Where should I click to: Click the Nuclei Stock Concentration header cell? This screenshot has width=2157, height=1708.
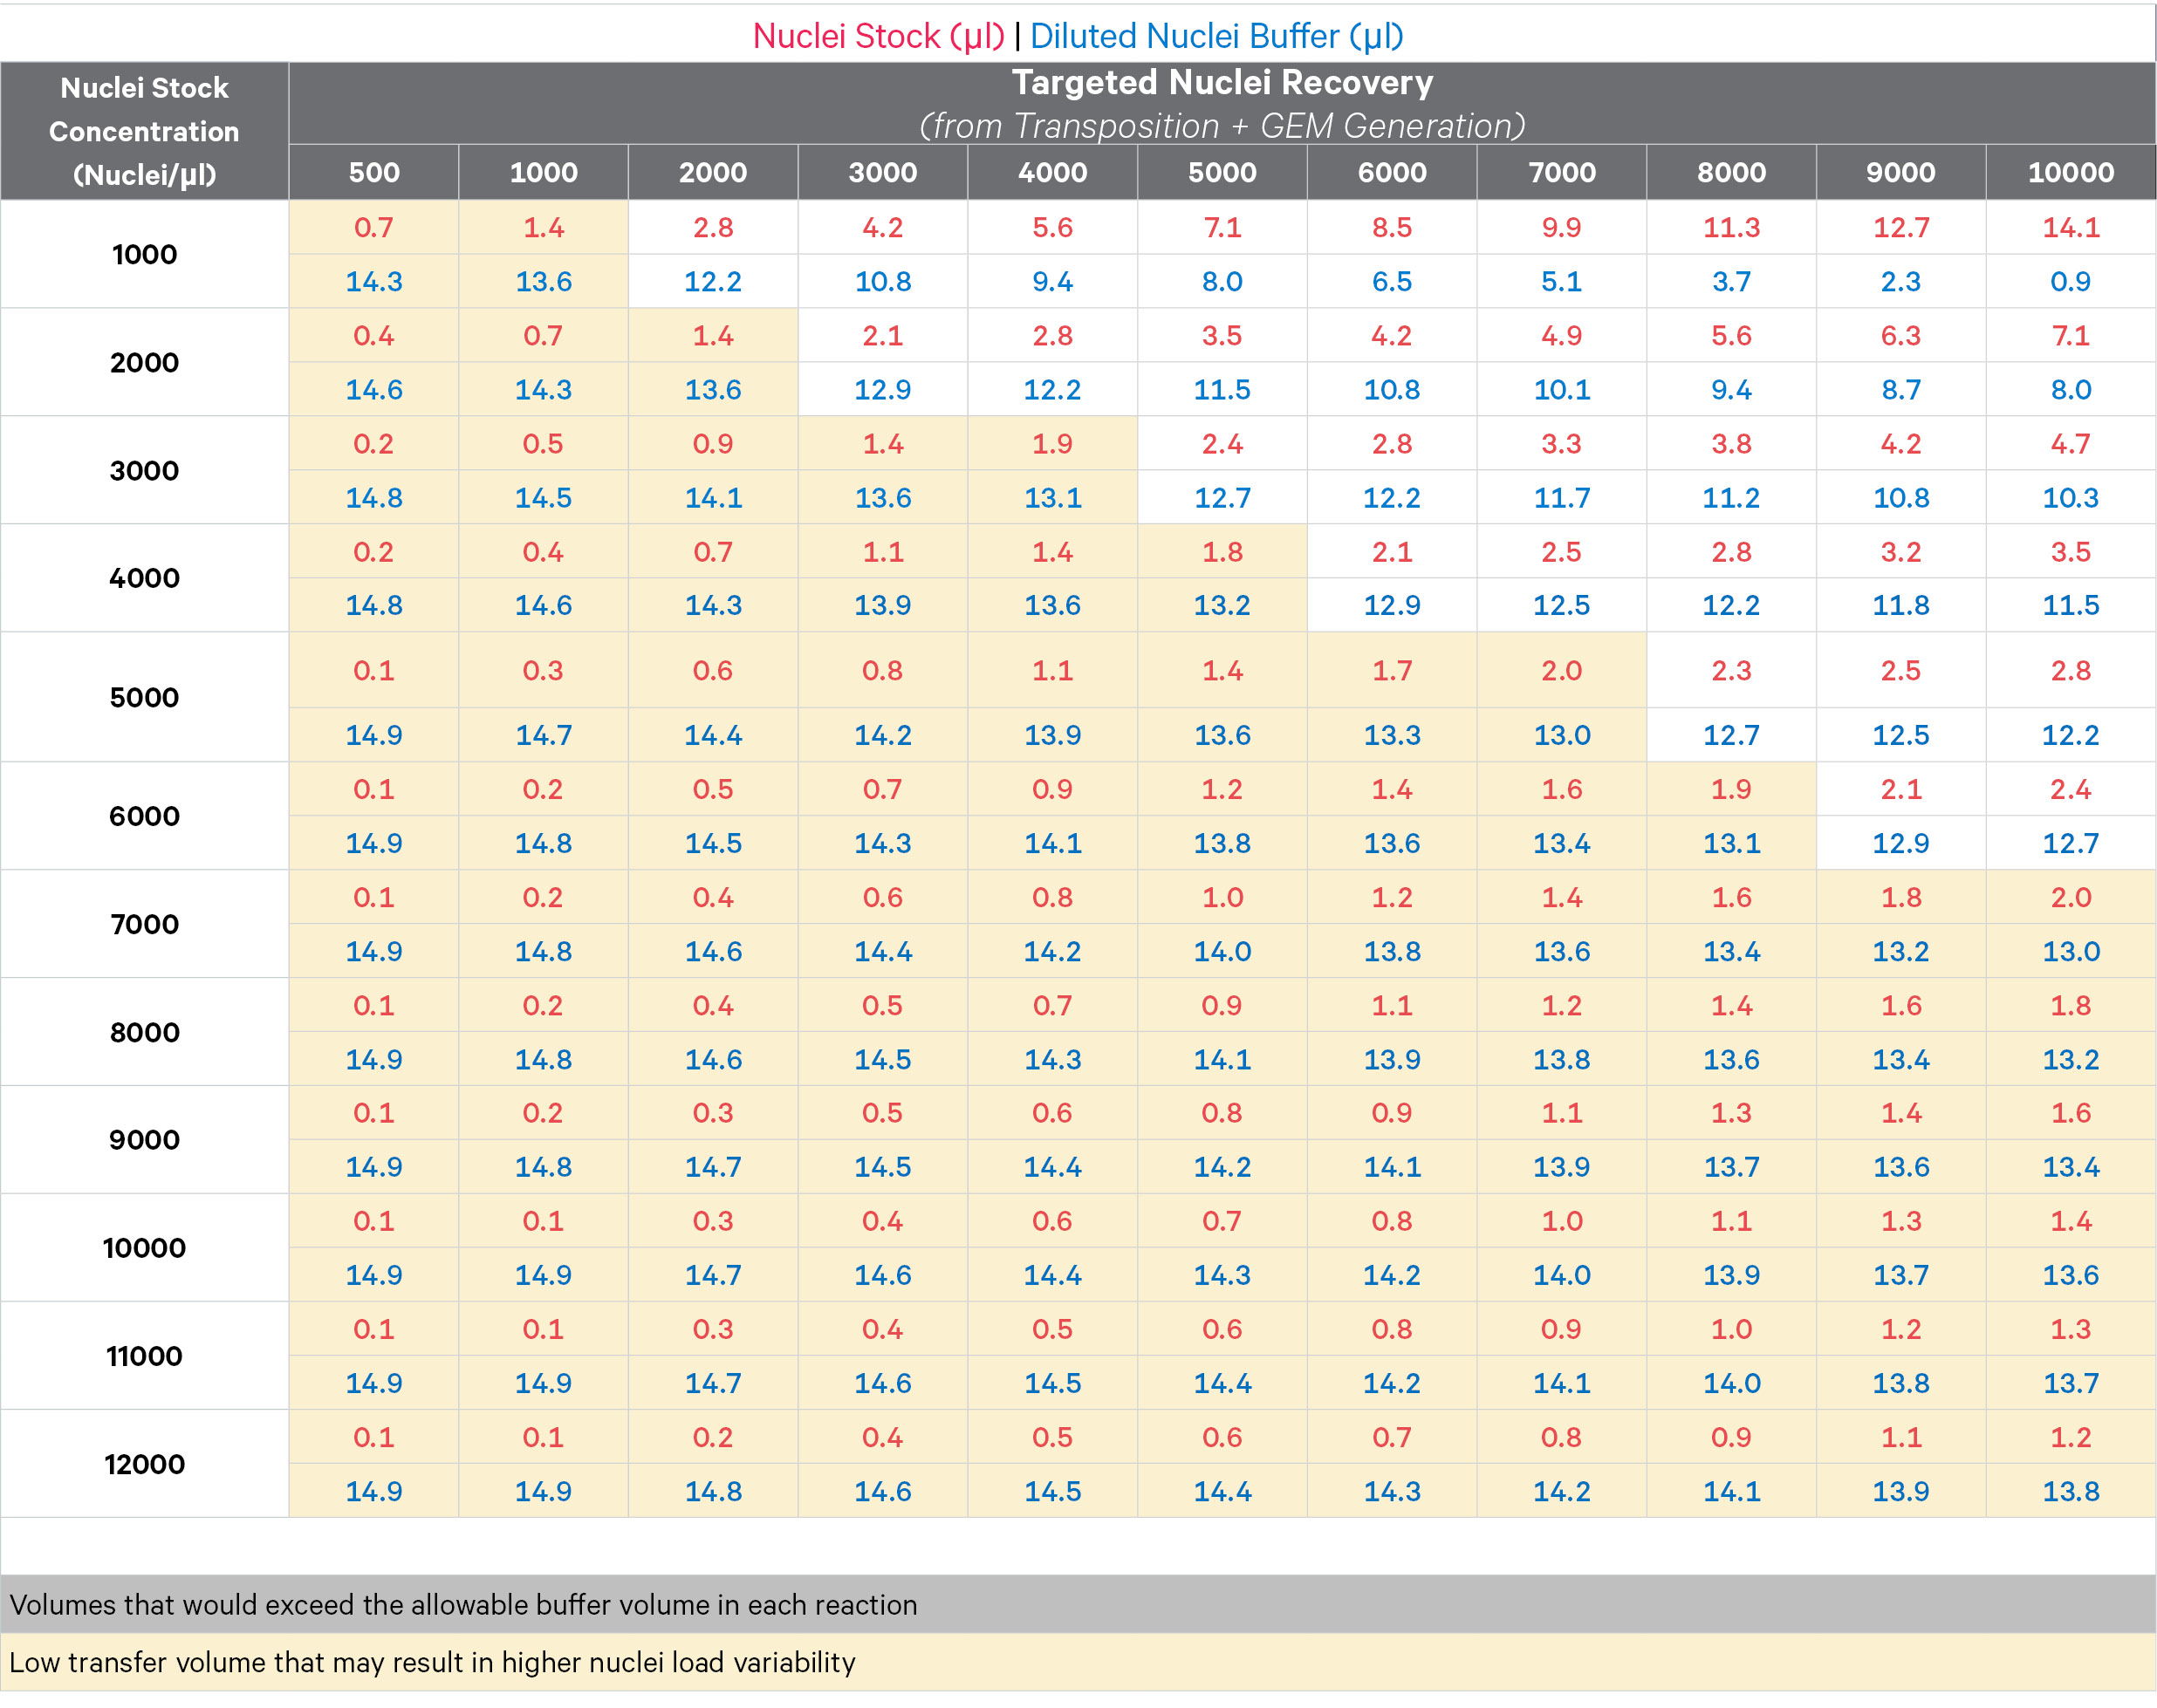tap(144, 131)
